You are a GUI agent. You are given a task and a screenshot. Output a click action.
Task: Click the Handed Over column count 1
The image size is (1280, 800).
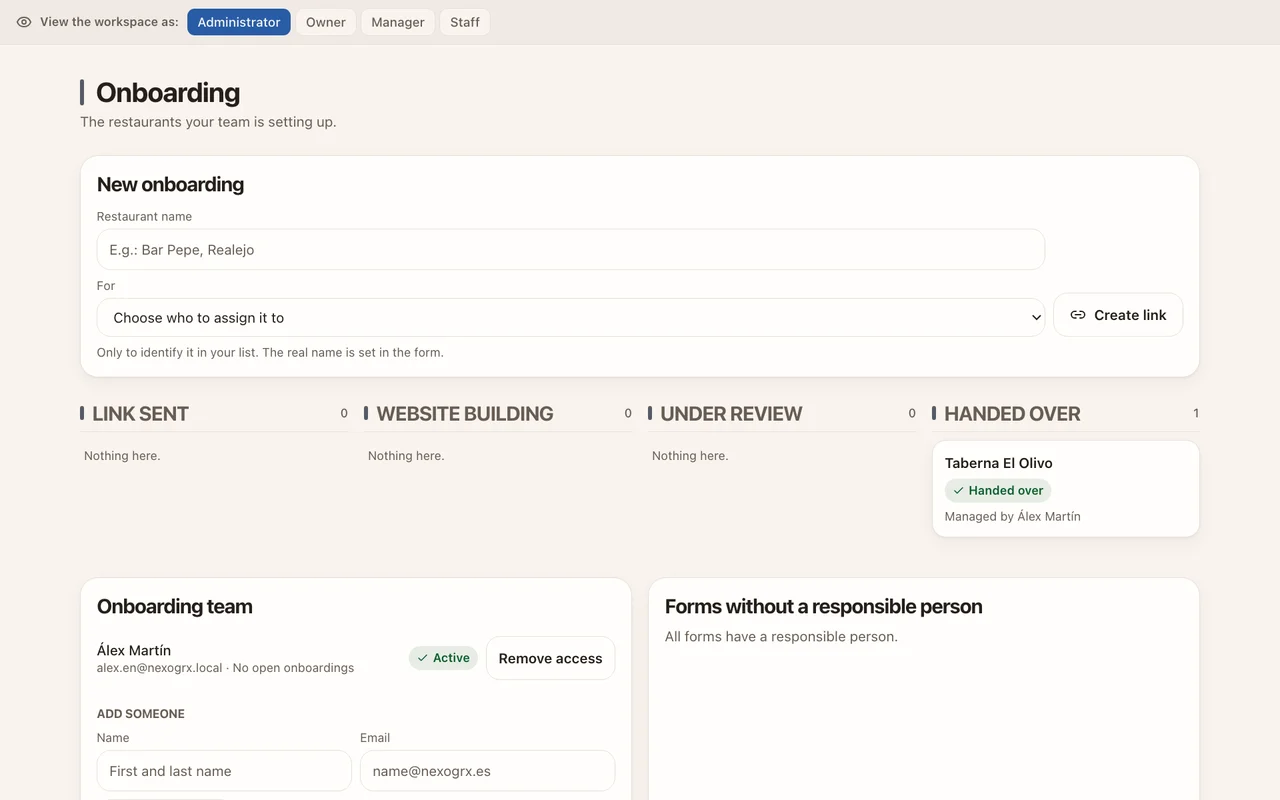point(1196,413)
